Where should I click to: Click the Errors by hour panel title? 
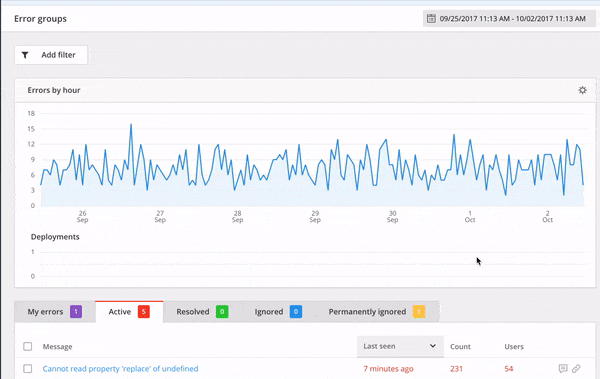coord(54,90)
